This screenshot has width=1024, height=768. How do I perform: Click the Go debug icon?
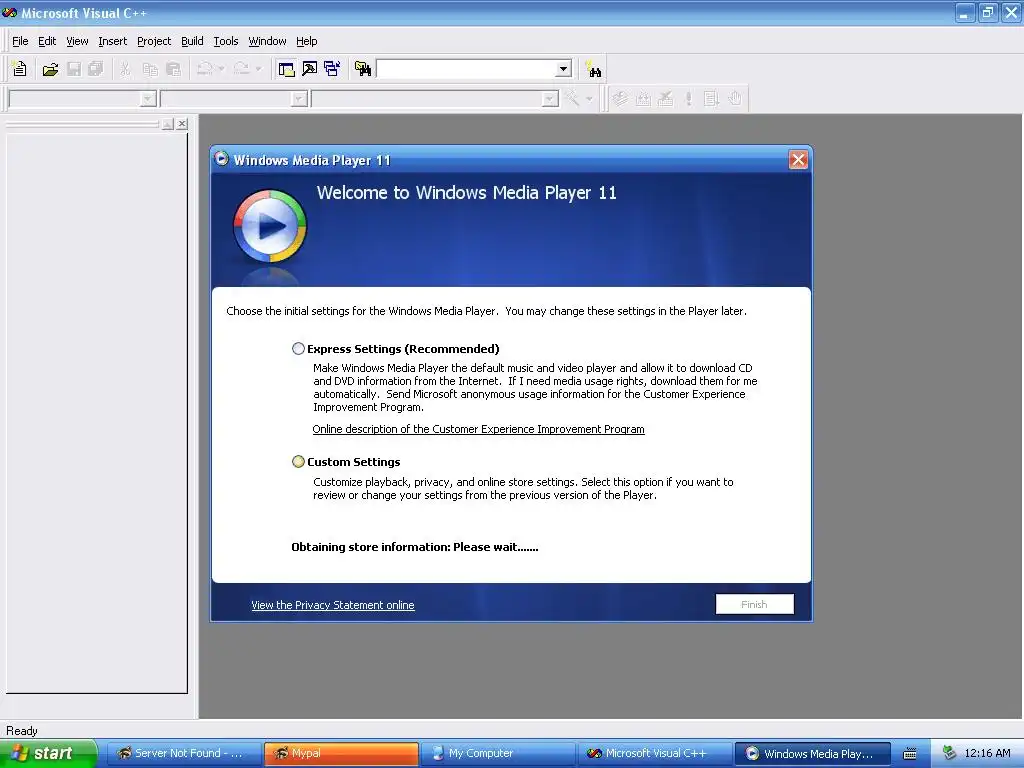711,99
